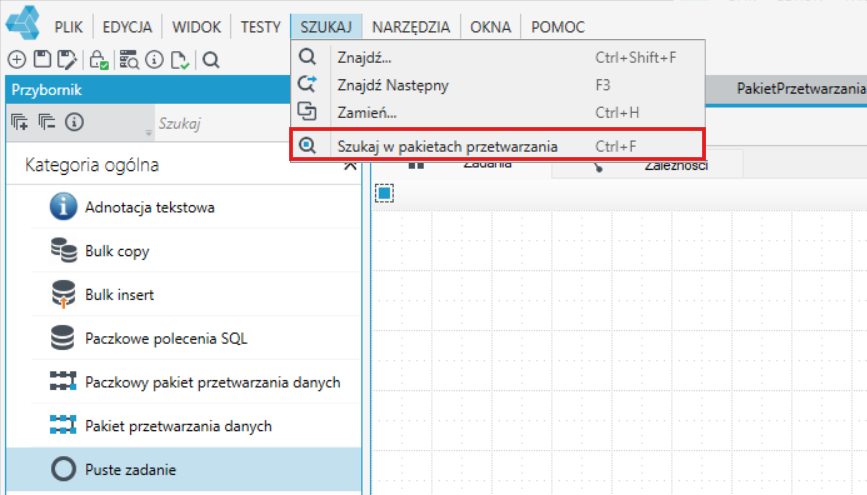Click the info icon in Przybornik toolbar
This screenshot has width=867, height=495.
click(74, 122)
